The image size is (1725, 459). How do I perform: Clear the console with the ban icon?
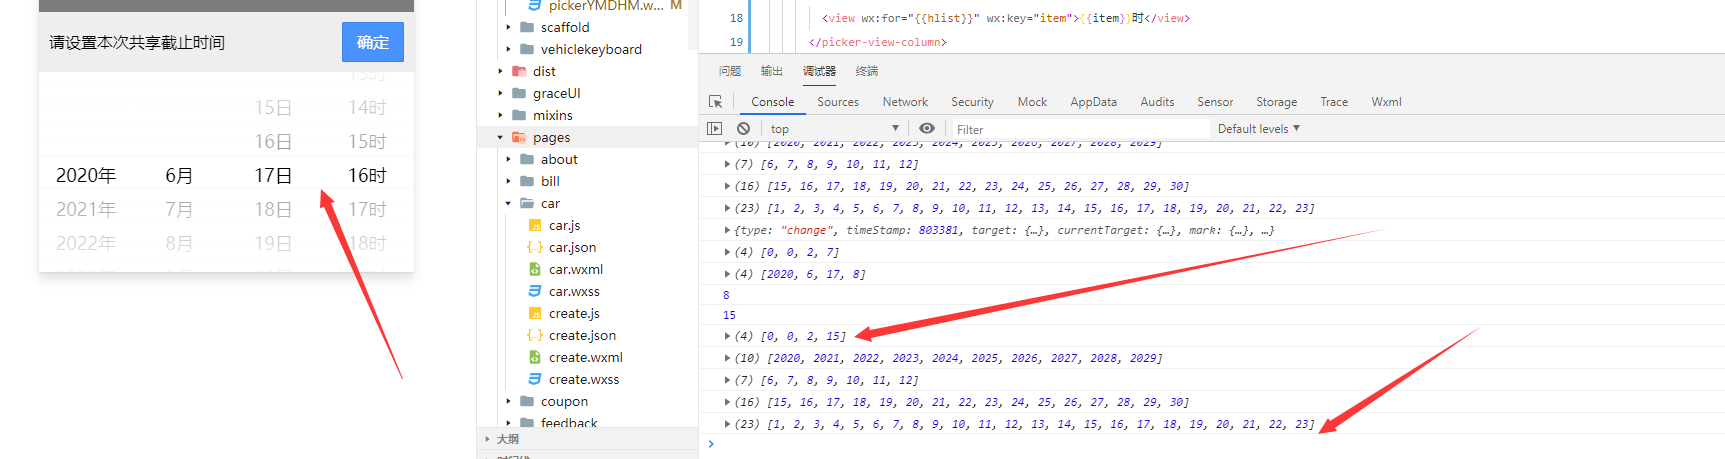tap(743, 128)
